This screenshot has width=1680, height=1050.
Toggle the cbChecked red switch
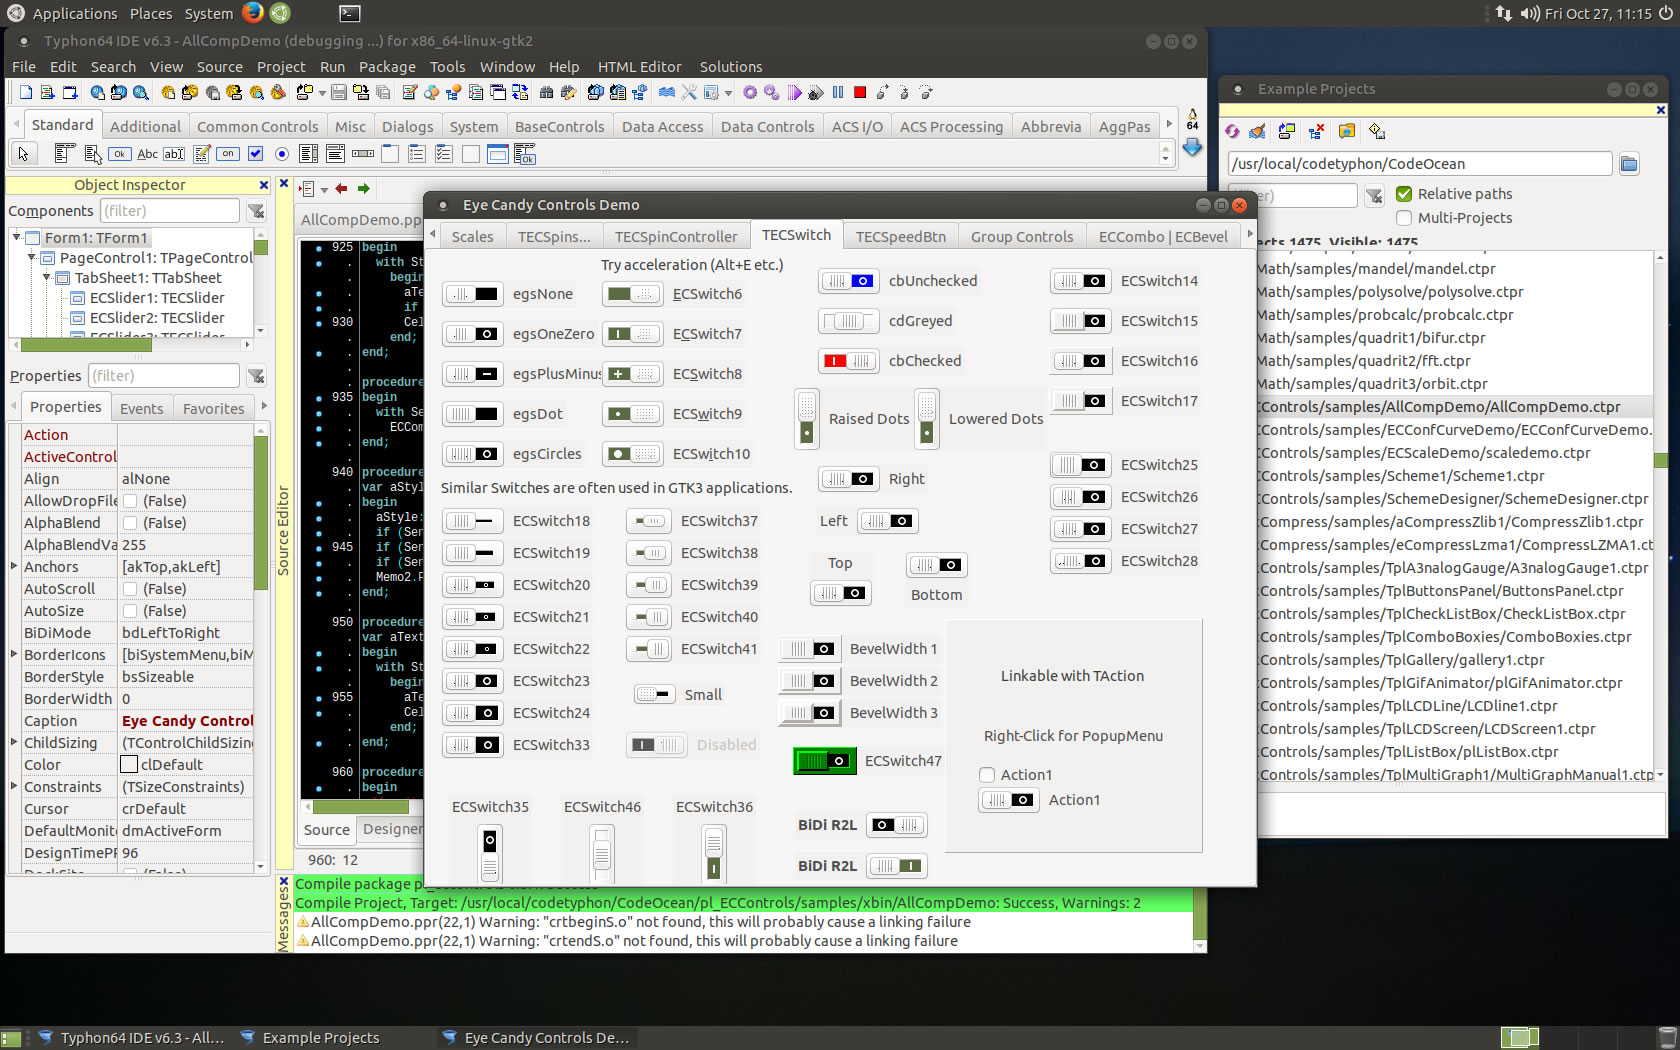849,361
